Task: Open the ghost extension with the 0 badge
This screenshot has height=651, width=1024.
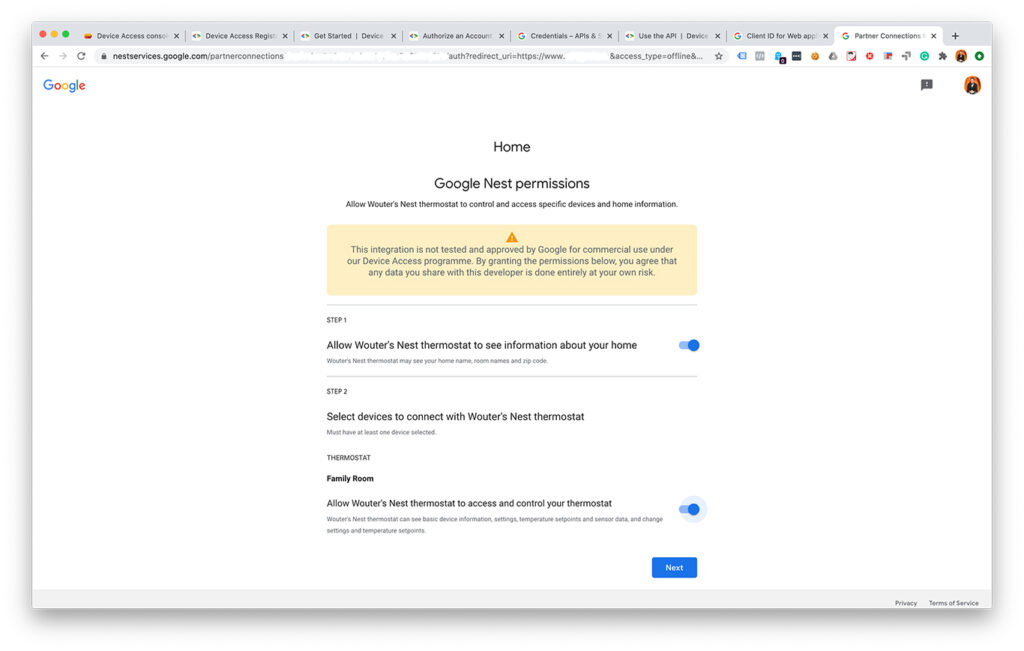Action: click(779, 57)
